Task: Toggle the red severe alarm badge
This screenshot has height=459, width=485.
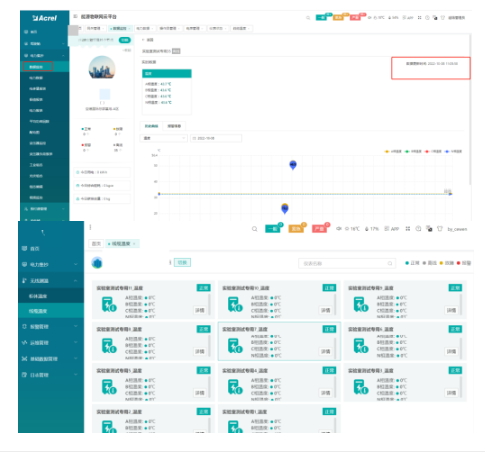Action: (x=320, y=228)
